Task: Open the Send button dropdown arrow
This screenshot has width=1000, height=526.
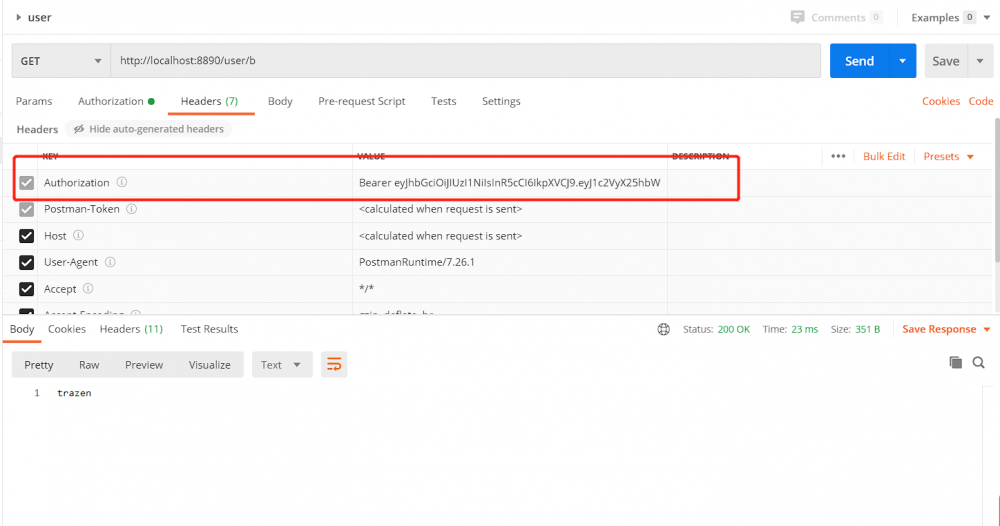Action: point(902,61)
